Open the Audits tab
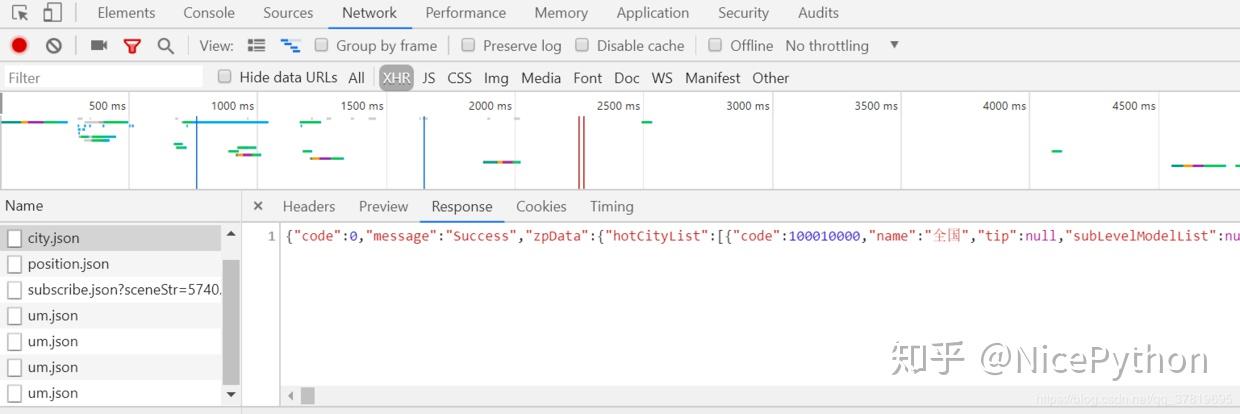 pos(818,13)
